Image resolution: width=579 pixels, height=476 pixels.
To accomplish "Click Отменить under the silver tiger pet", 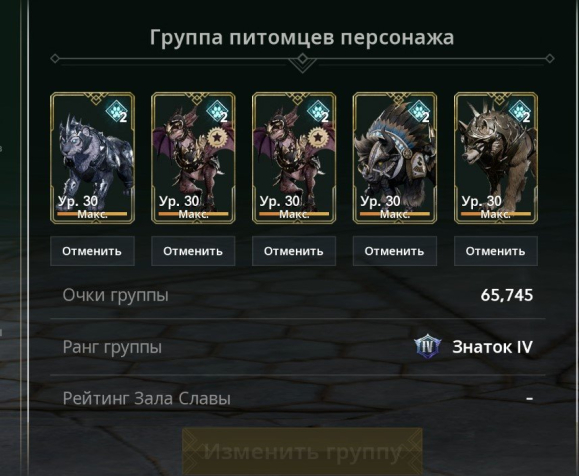I will pyautogui.click(x=92, y=251).
